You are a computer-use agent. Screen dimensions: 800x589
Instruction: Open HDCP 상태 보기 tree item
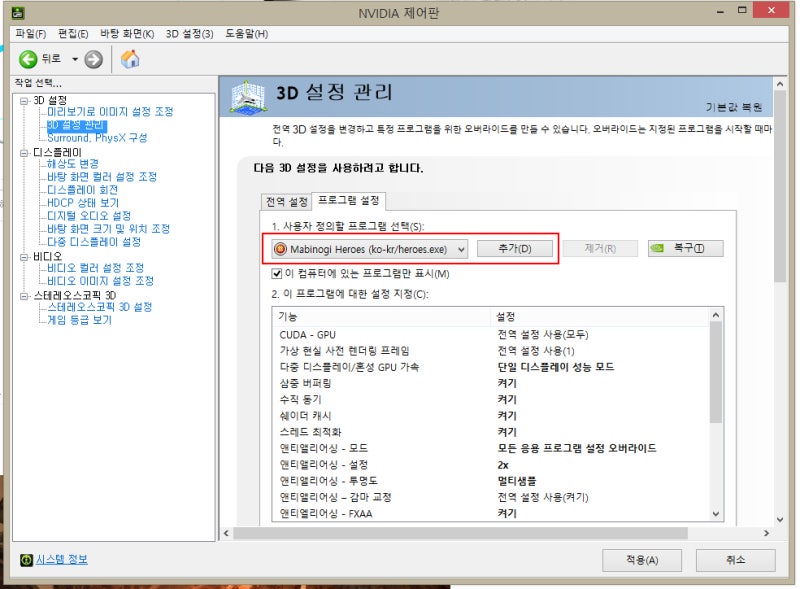83,203
